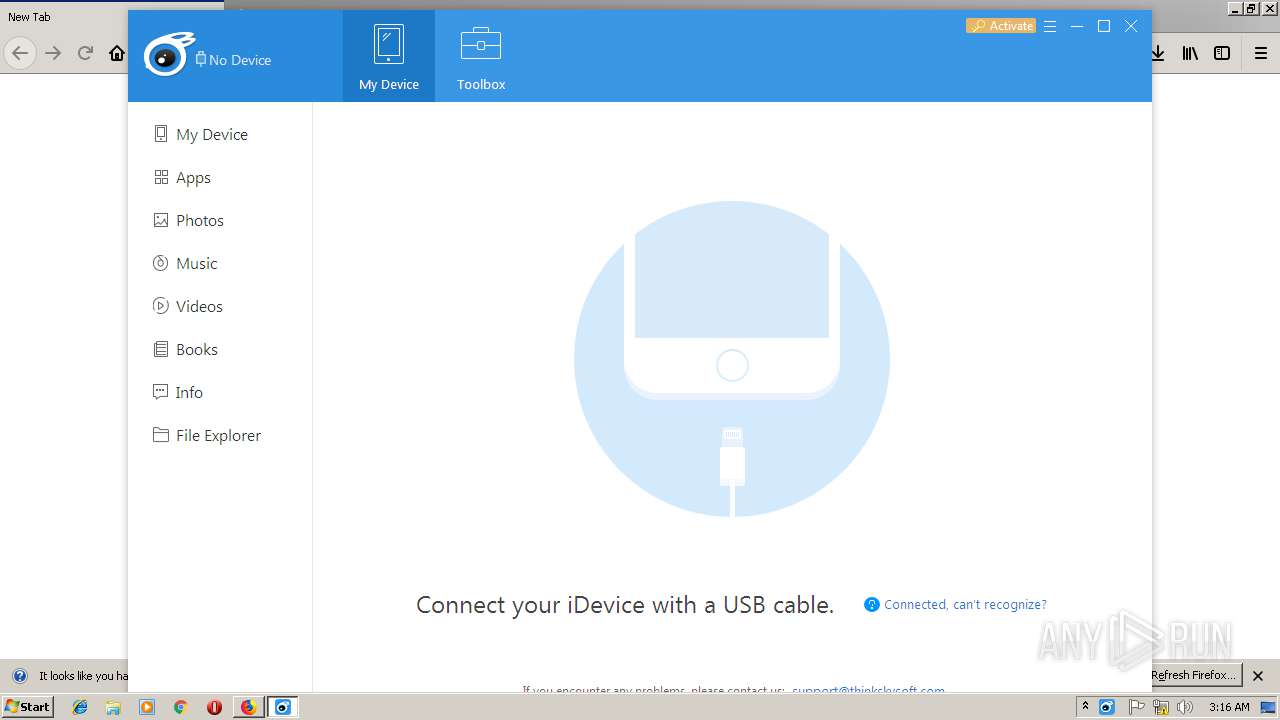Click the network tray icon
The height and width of the screenshot is (720, 1280).
pos(1161,707)
